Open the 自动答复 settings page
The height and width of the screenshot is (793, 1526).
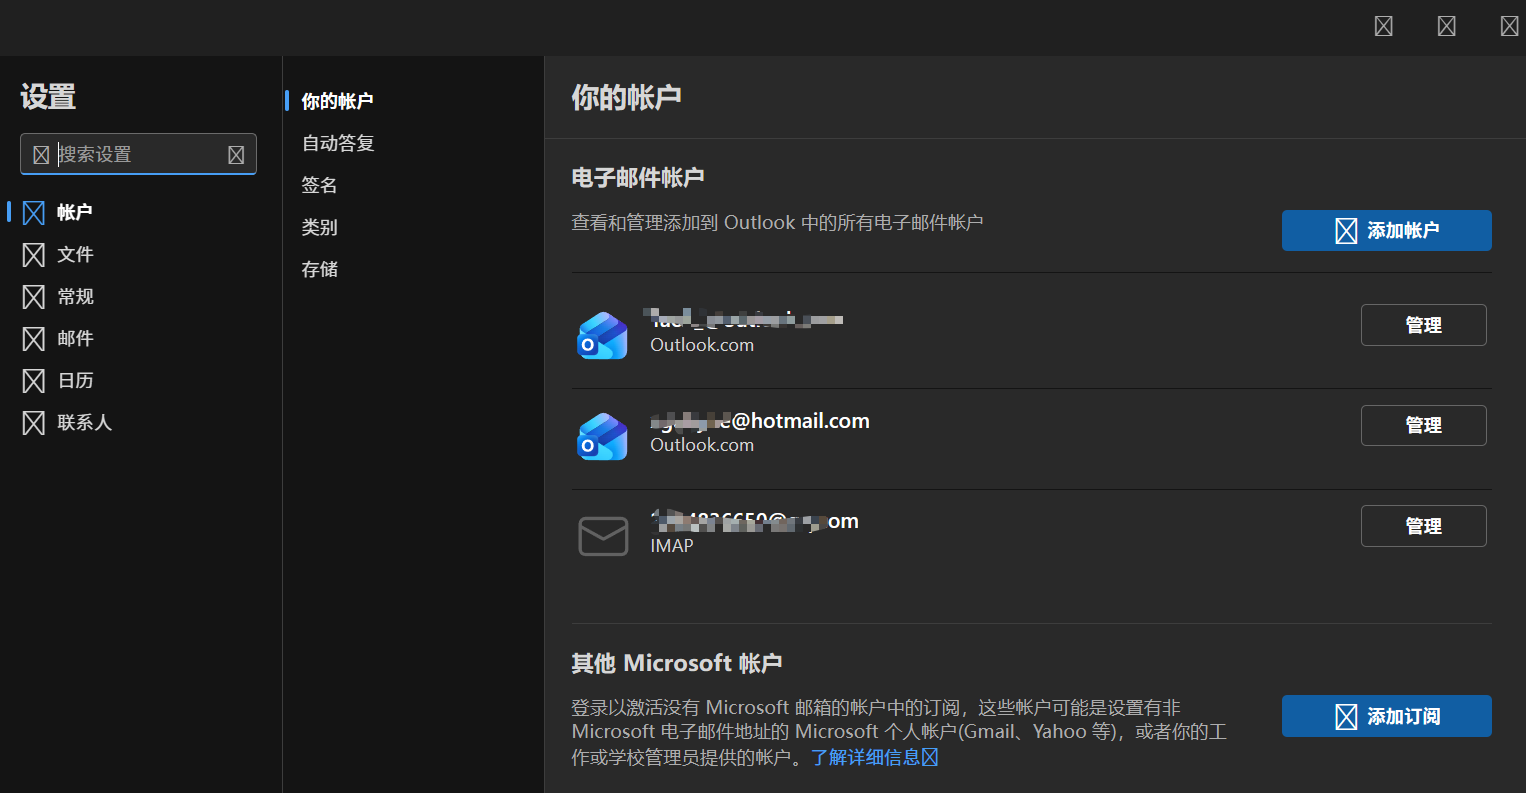(338, 143)
